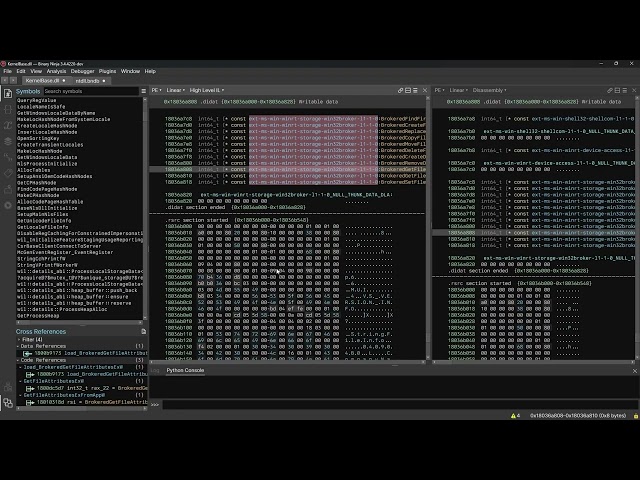Viewport: 640px width, 480px height.
Task: Select the AllocTables symbol
Action: tap(33, 170)
